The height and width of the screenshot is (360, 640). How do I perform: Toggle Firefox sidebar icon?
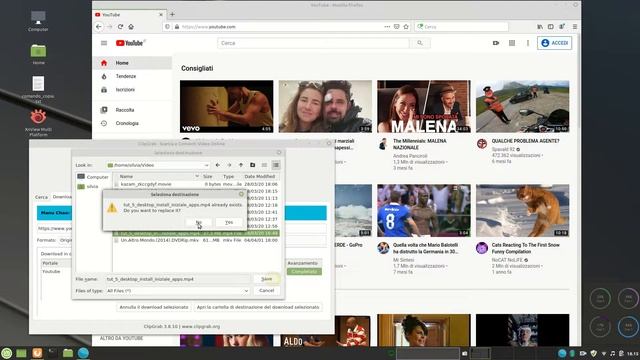click(551, 27)
